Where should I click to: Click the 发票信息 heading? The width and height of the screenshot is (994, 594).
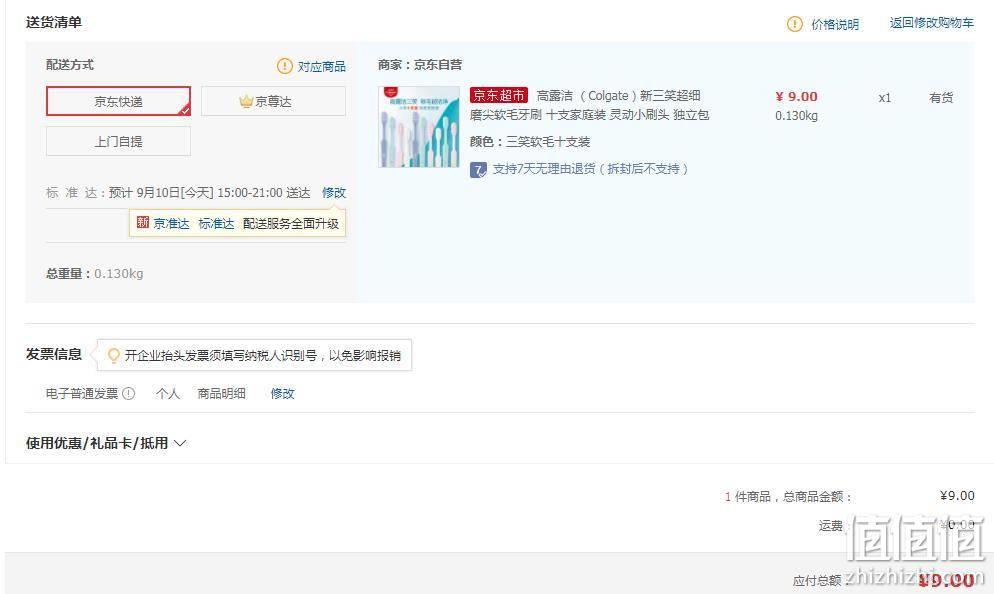pos(54,354)
